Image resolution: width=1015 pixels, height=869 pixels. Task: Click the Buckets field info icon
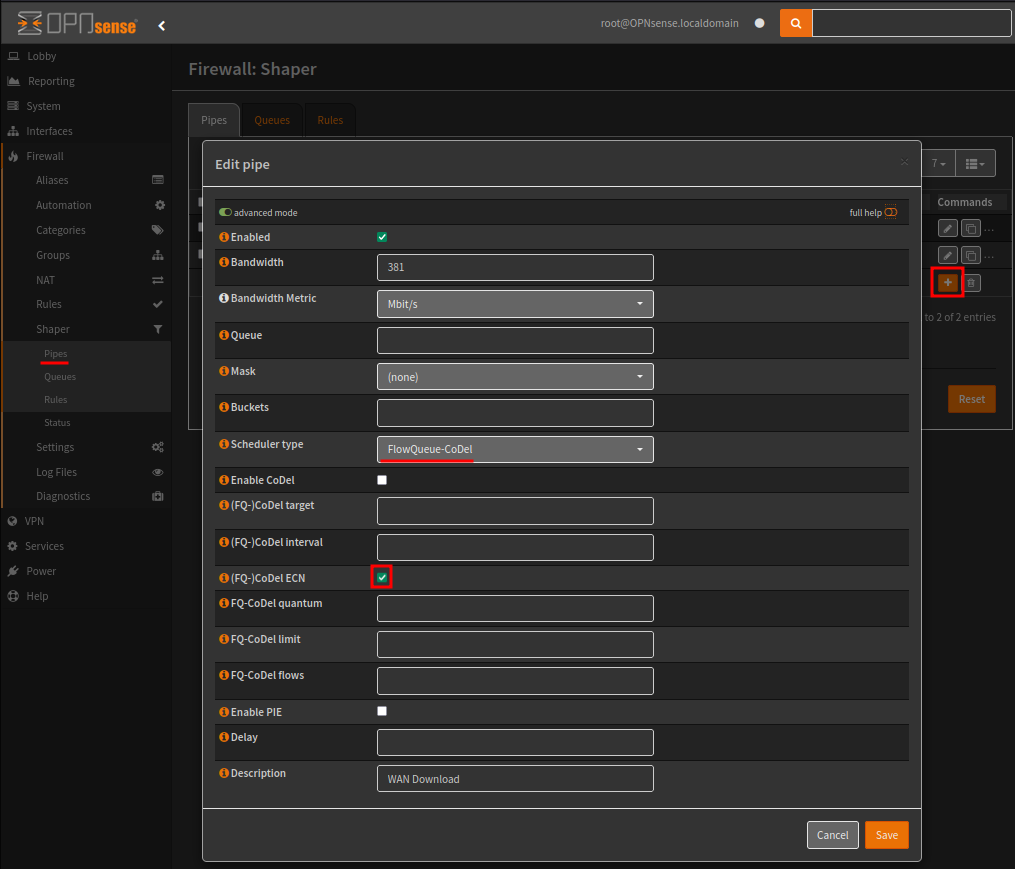pos(224,407)
